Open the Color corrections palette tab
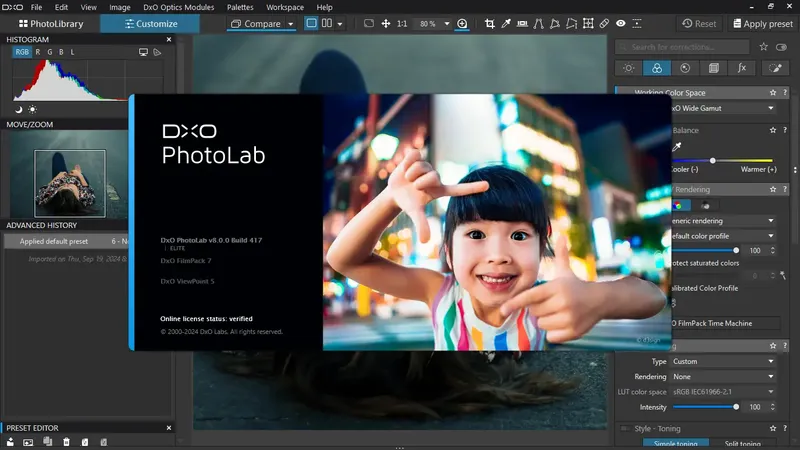This screenshot has width=800, height=450. (x=656, y=68)
